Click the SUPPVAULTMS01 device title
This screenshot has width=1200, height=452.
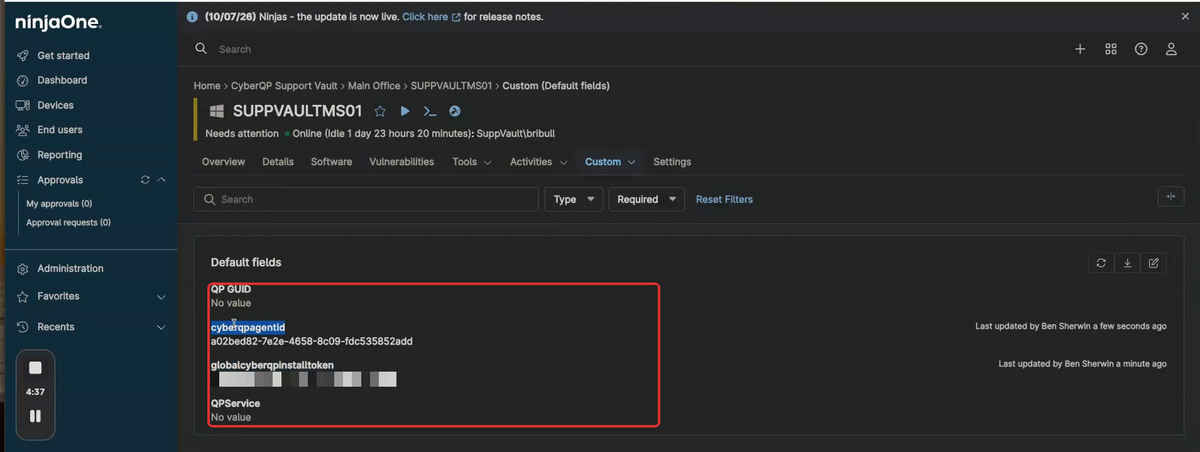[x=297, y=111]
